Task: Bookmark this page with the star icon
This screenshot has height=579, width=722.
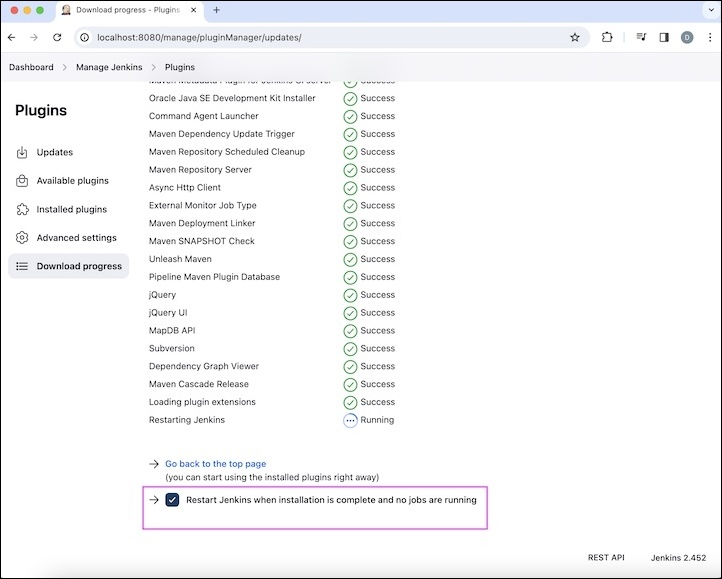Action: [575, 37]
